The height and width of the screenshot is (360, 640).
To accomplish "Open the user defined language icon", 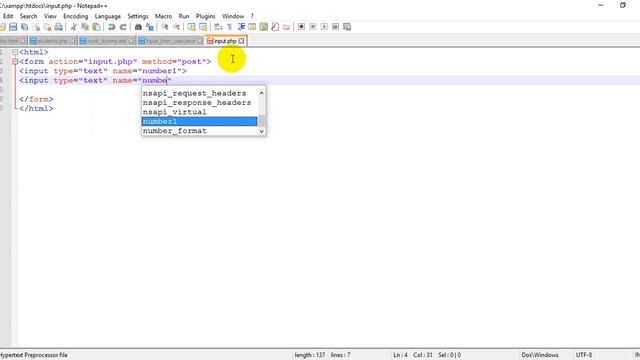I will pyautogui.click(x=252, y=27).
